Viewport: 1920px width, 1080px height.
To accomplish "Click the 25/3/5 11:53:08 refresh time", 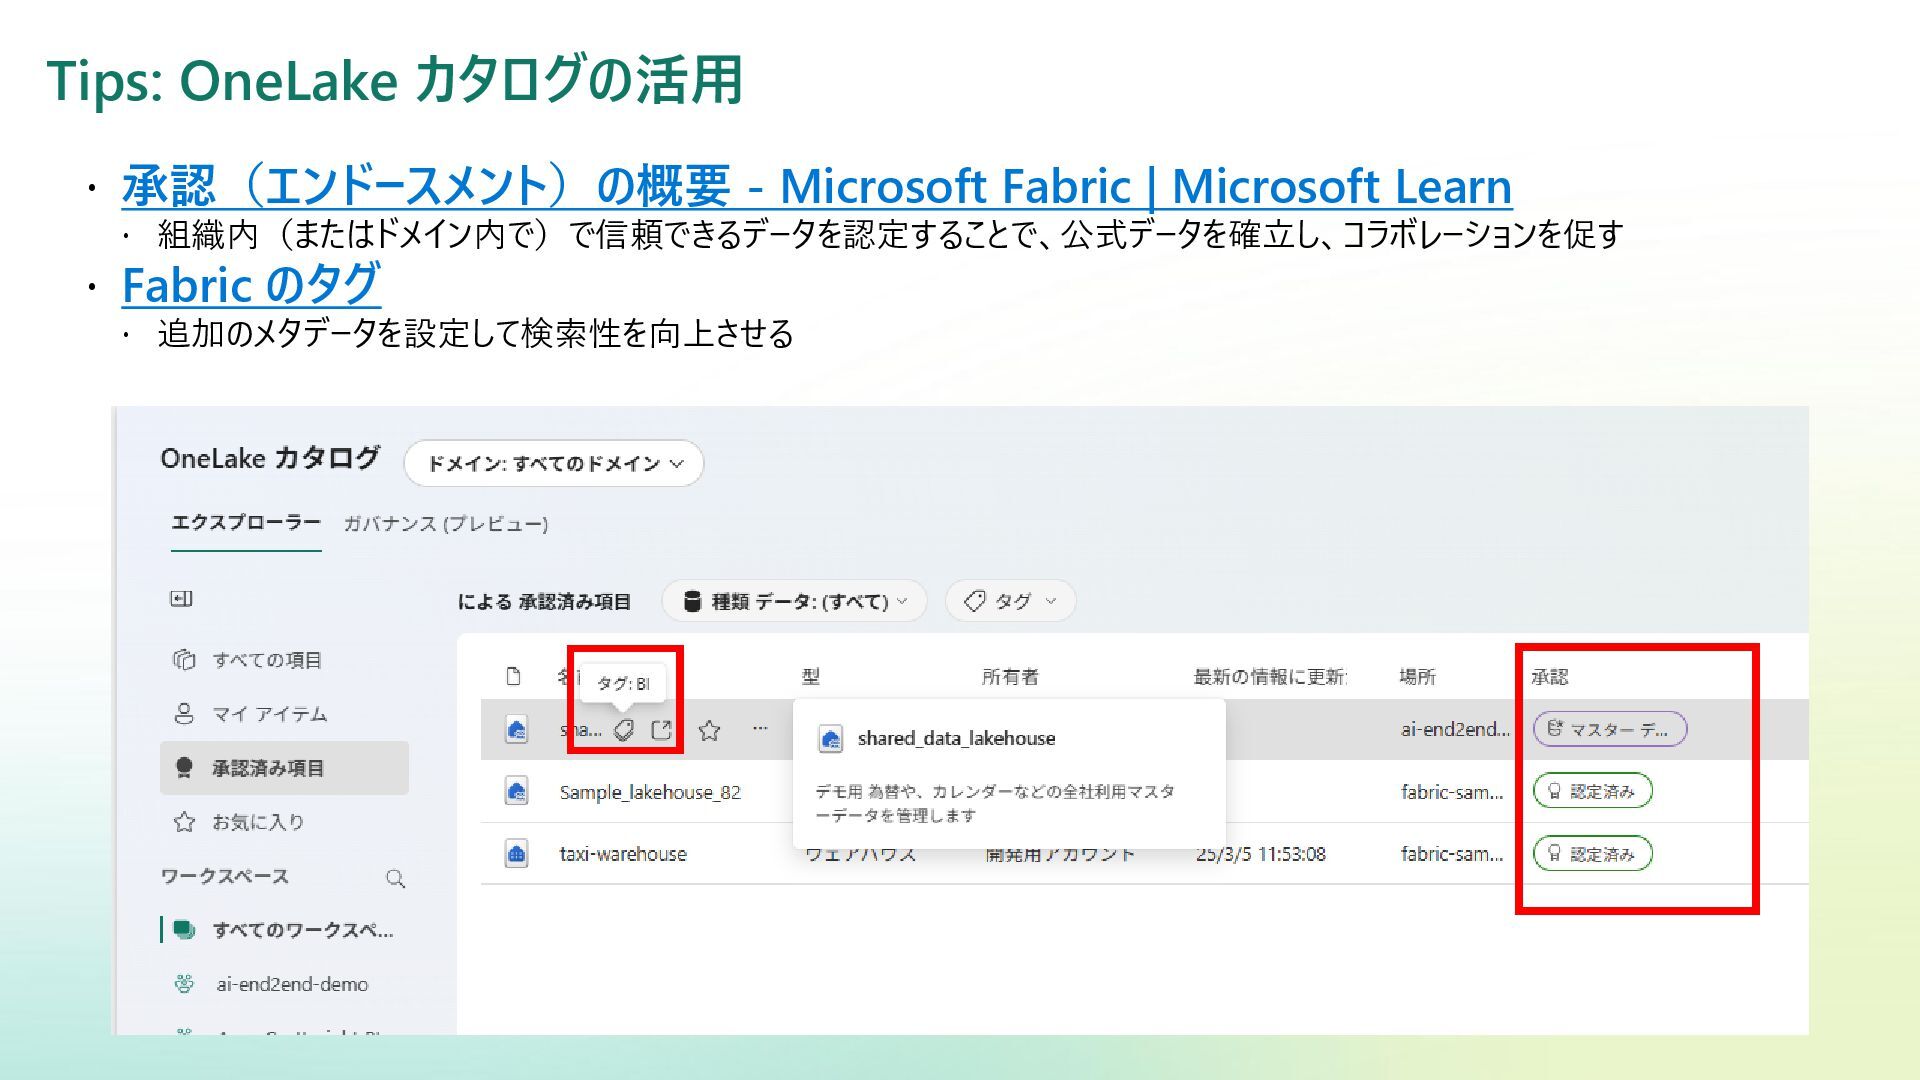I will [x=1261, y=854].
